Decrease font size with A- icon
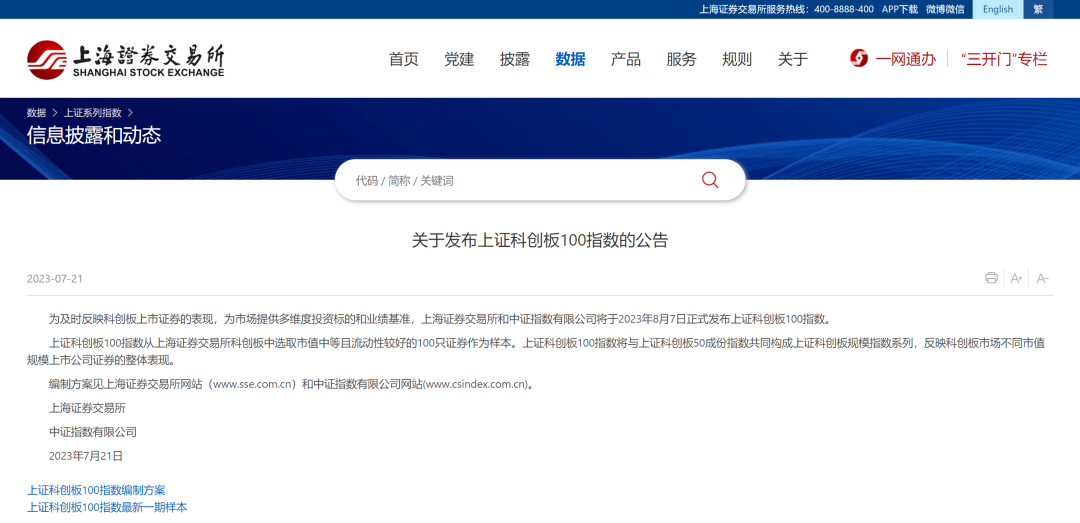 point(1042,278)
